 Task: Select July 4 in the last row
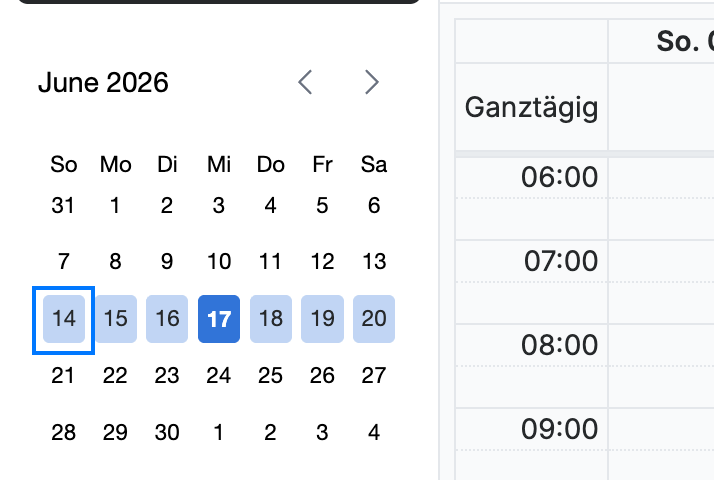[374, 432]
